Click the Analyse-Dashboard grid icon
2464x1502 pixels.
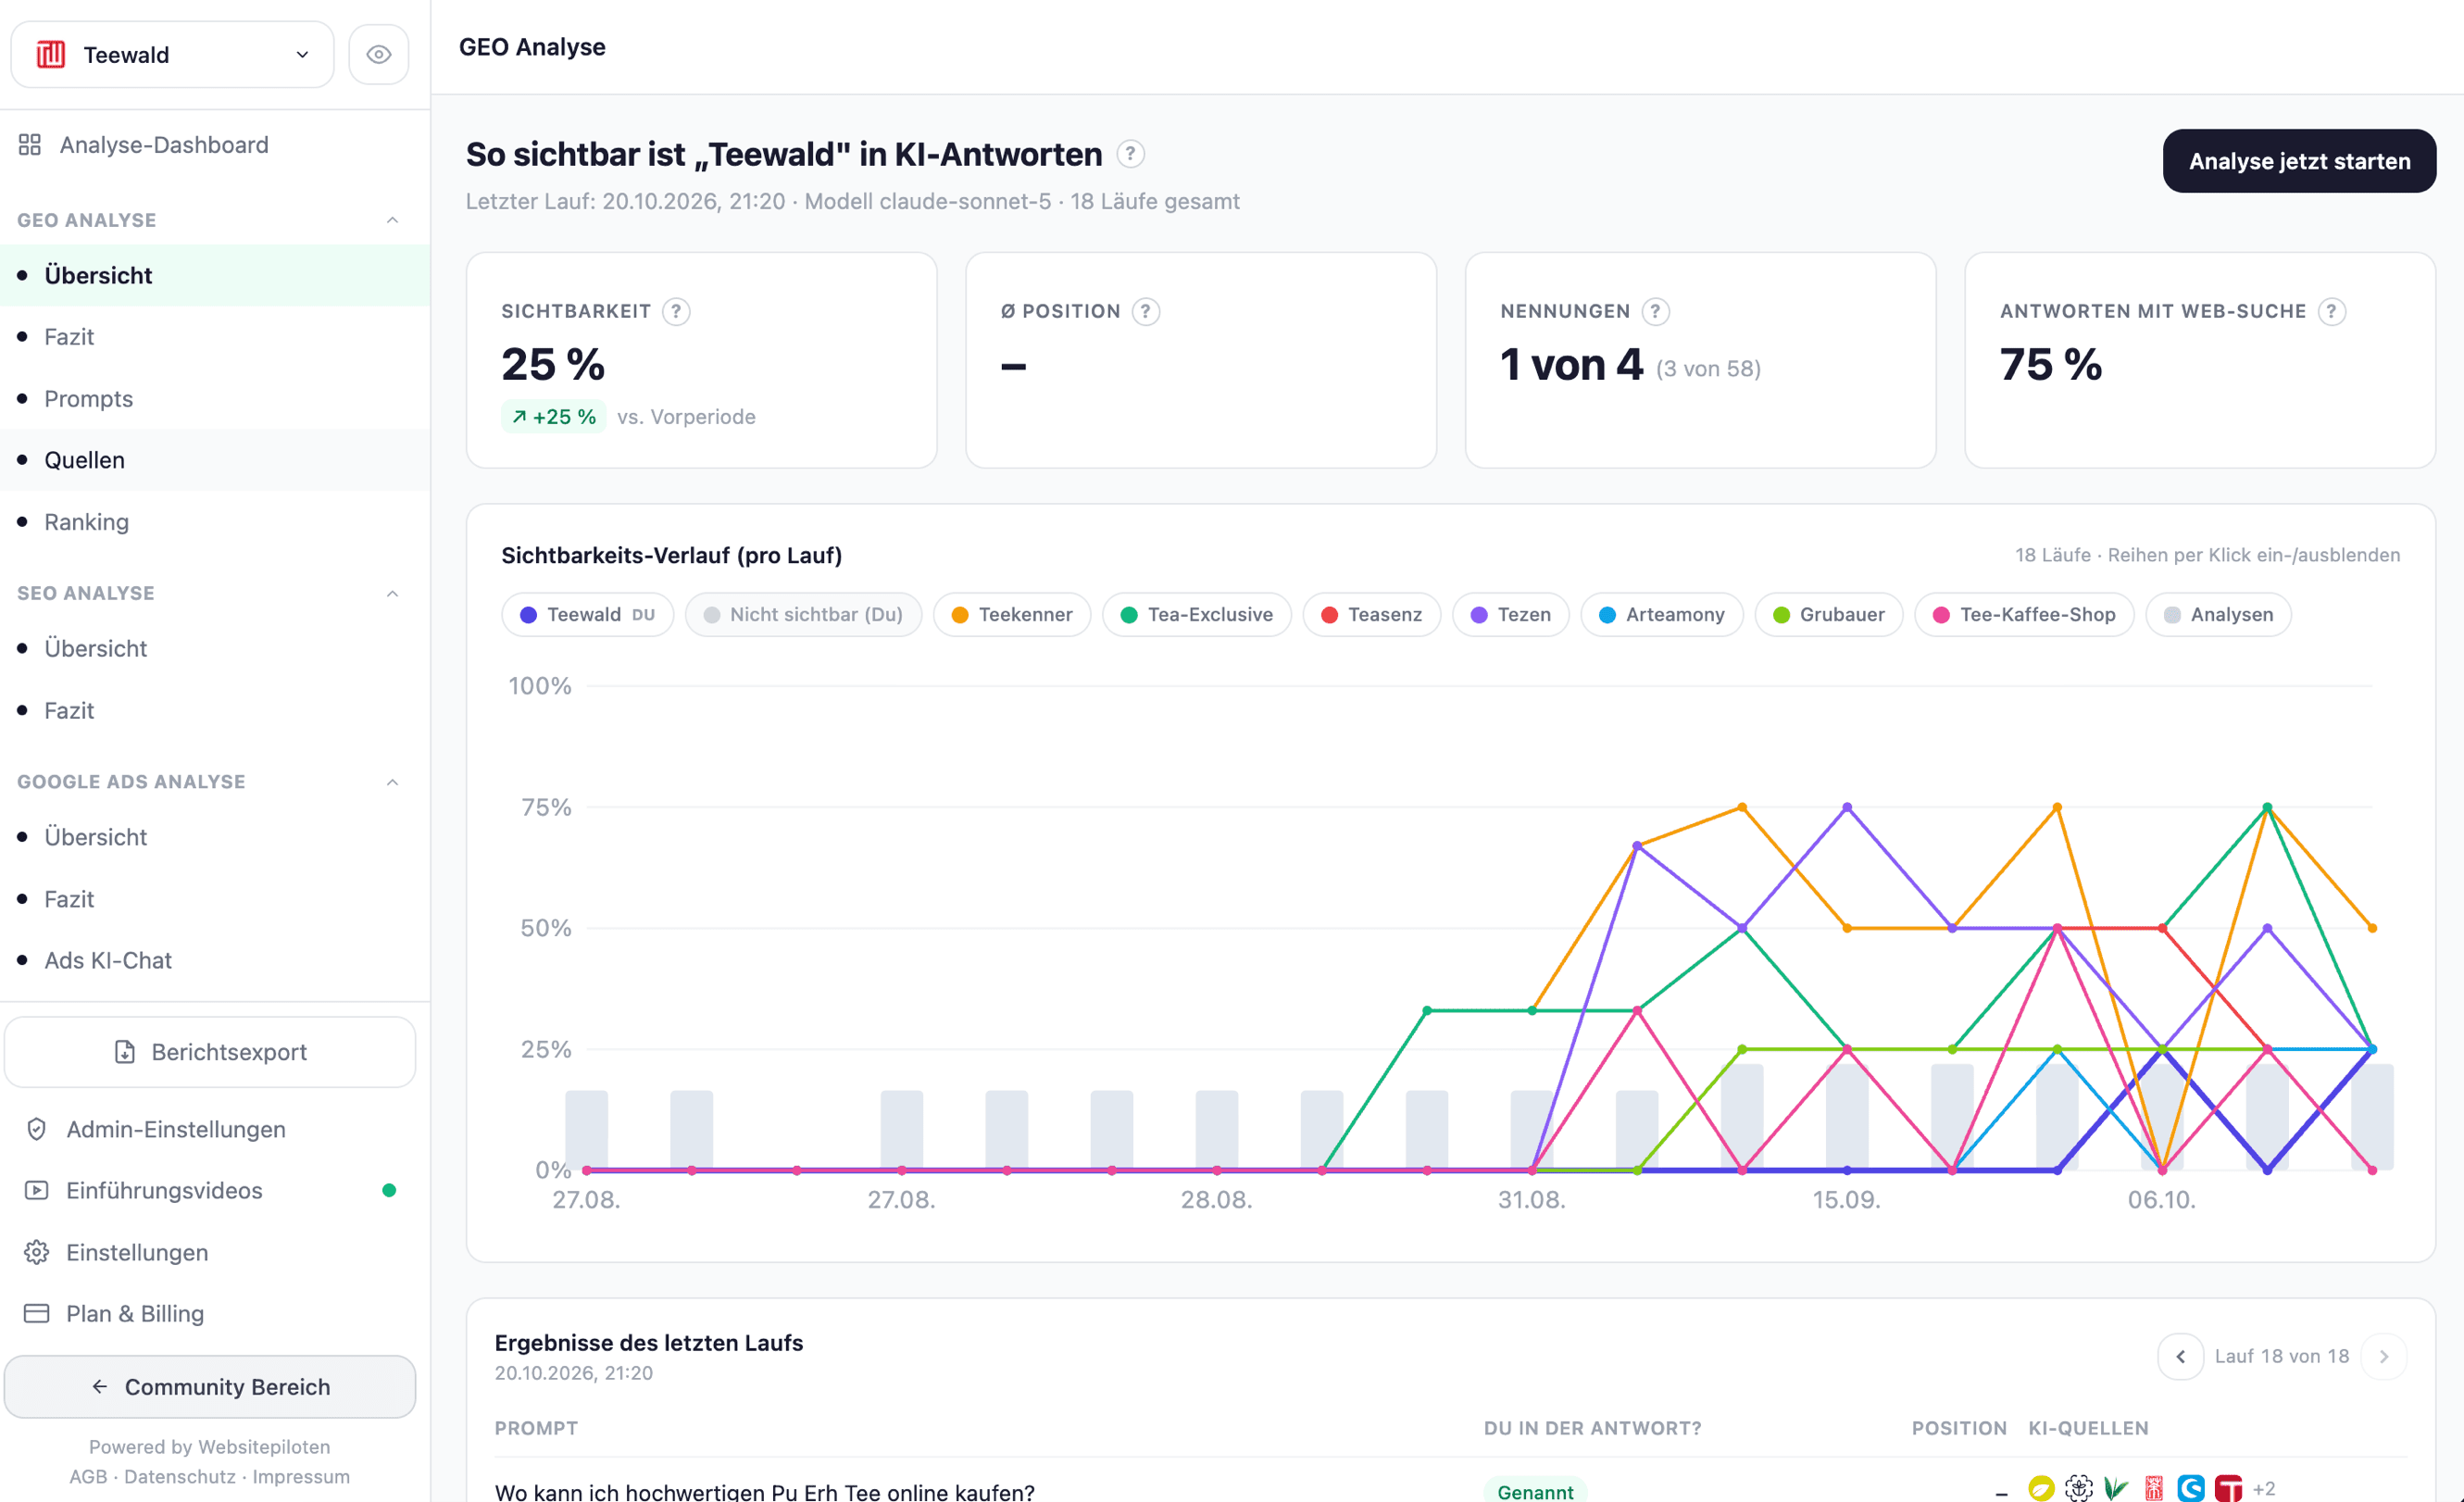(x=30, y=145)
